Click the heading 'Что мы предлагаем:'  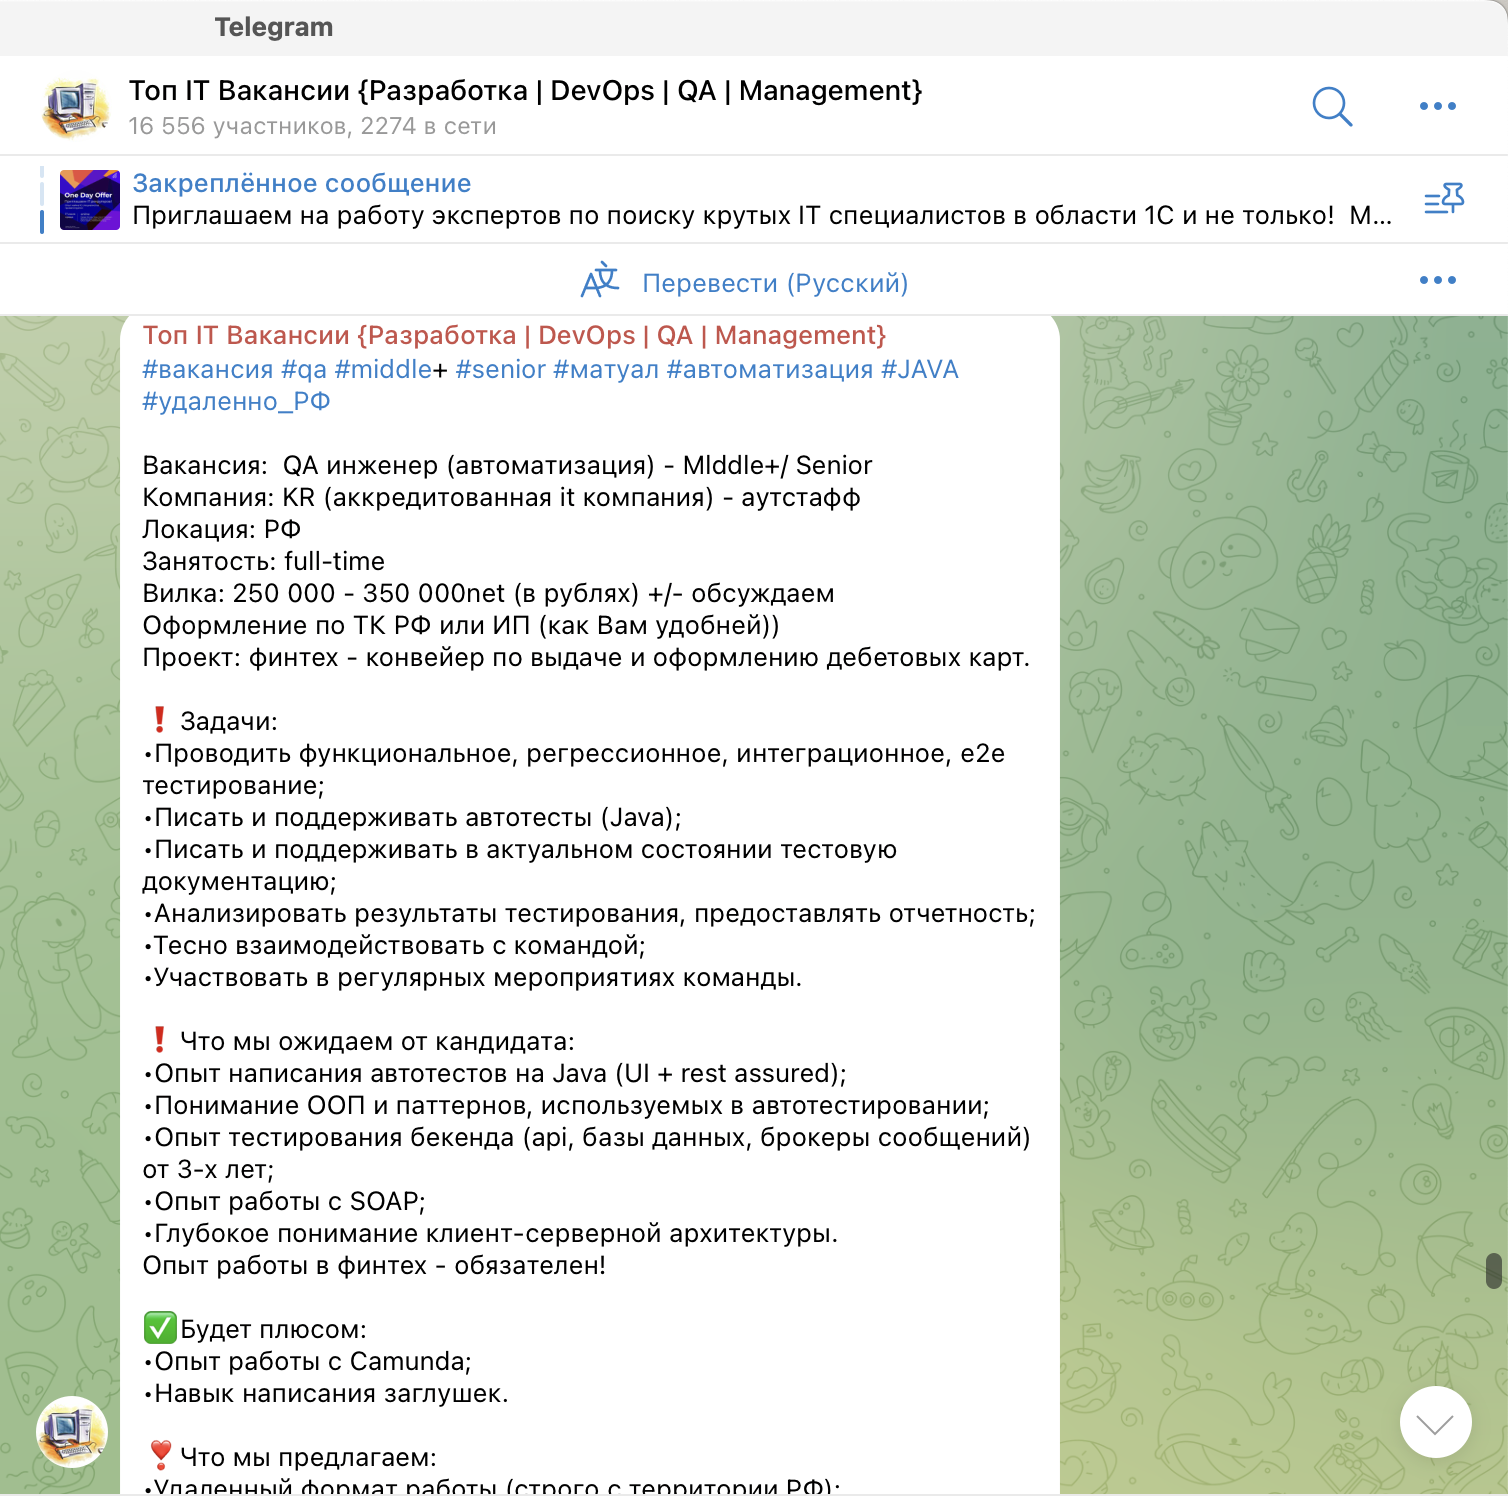tap(308, 1457)
